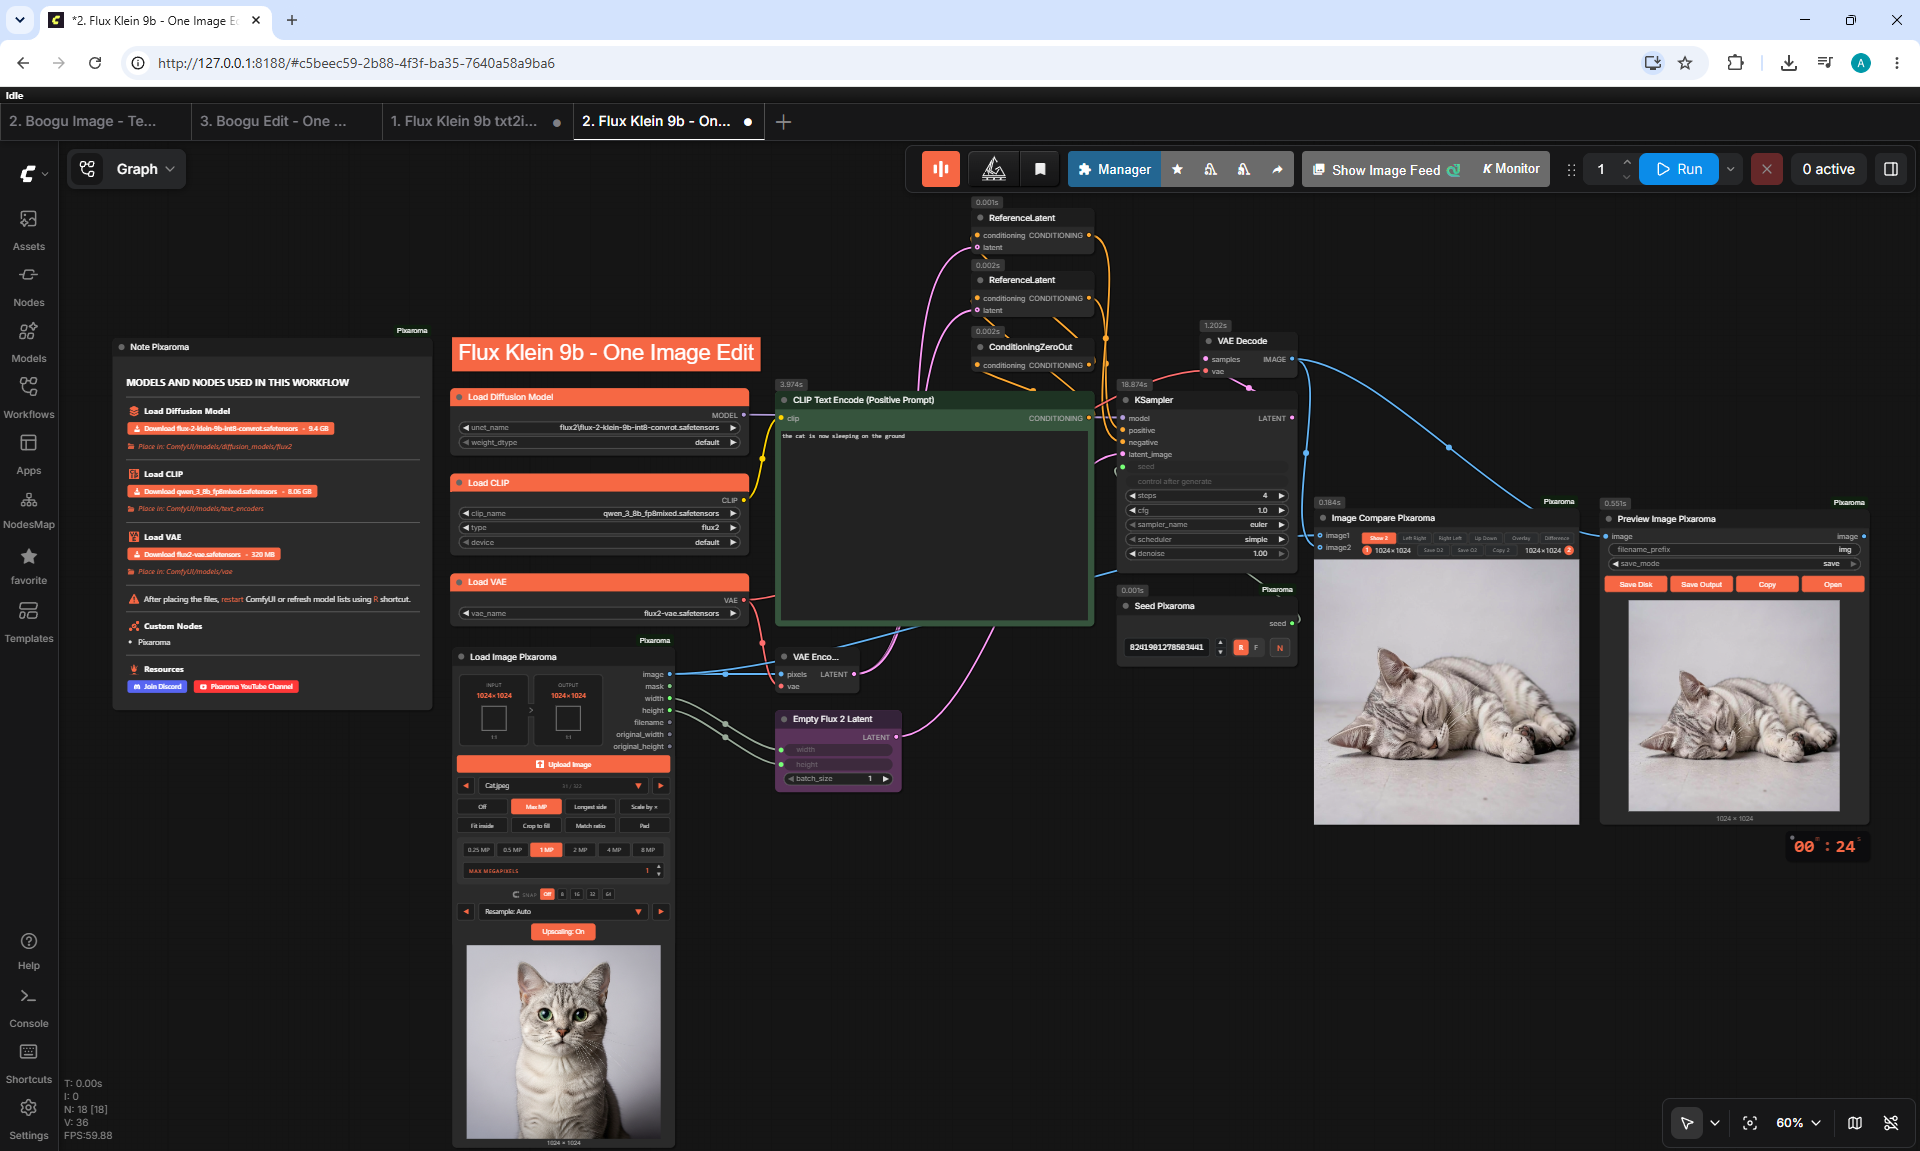
Task: Expand the cursor mode dropdown chevron
Action: coord(1715,1123)
